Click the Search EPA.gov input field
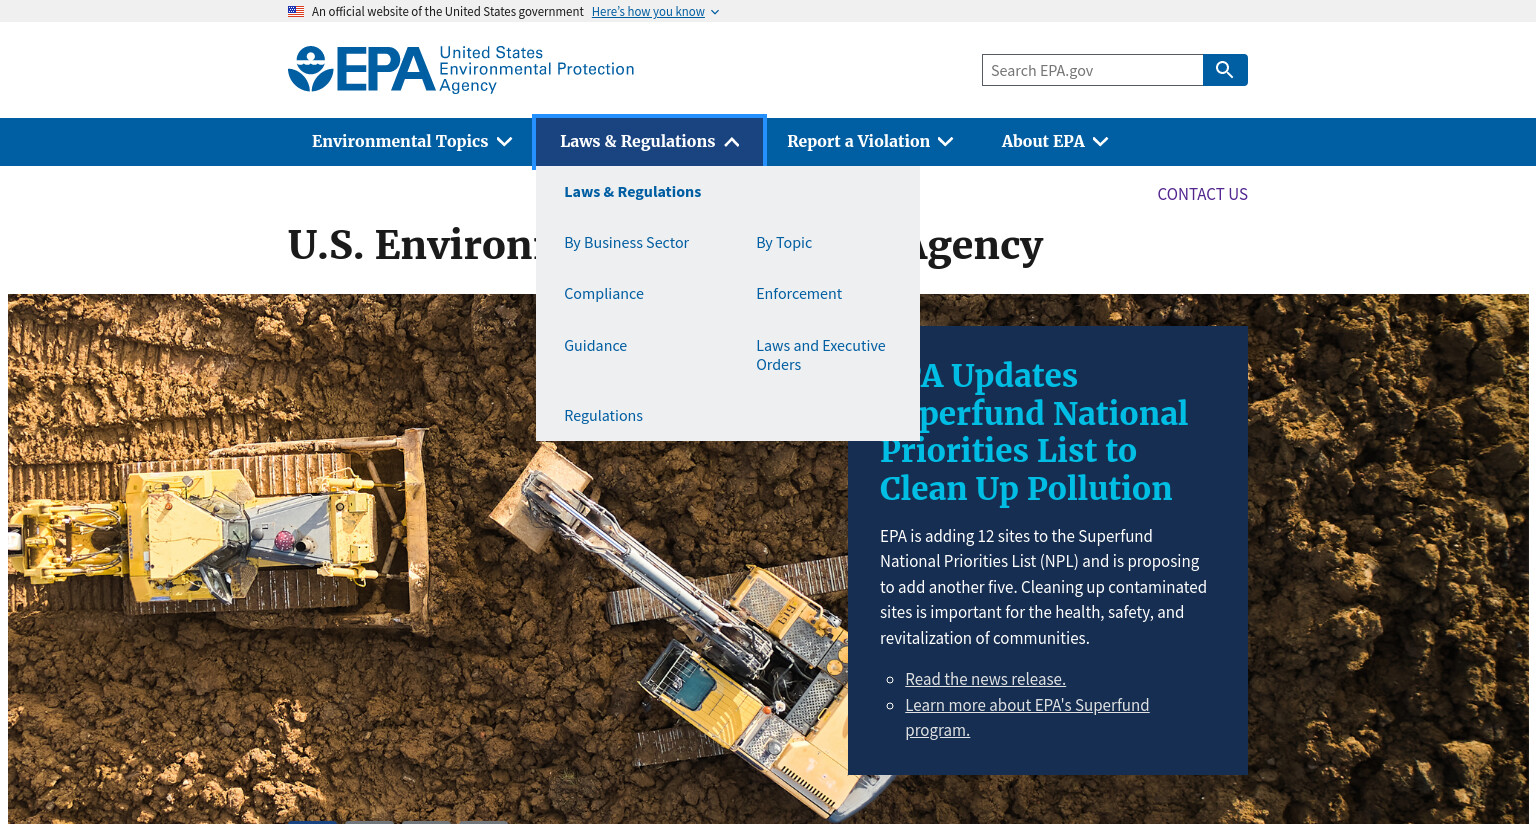The height and width of the screenshot is (824, 1536). (1092, 70)
